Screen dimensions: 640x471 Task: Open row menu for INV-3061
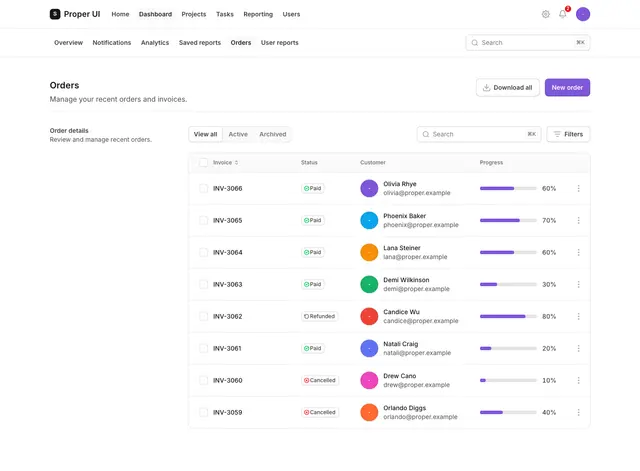coord(578,349)
